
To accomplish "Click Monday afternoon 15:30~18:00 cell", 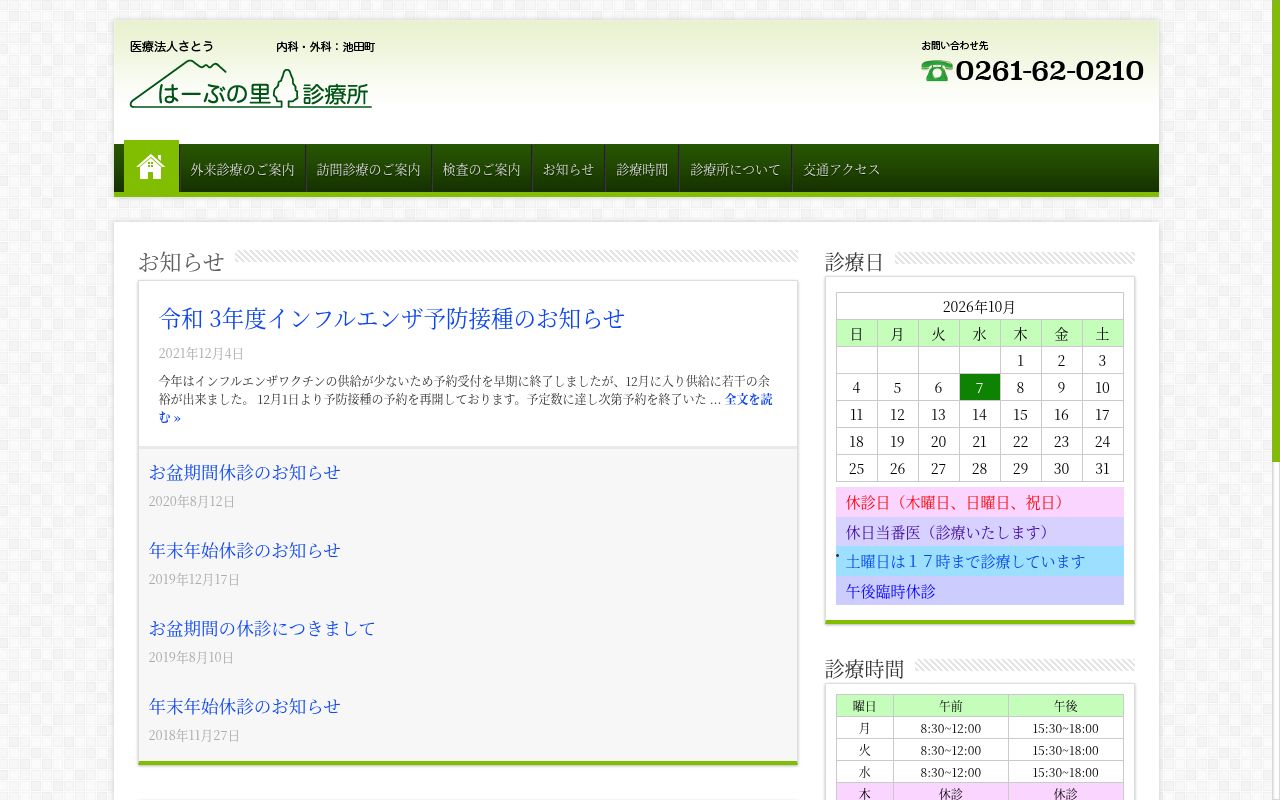I will point(1065,728).
